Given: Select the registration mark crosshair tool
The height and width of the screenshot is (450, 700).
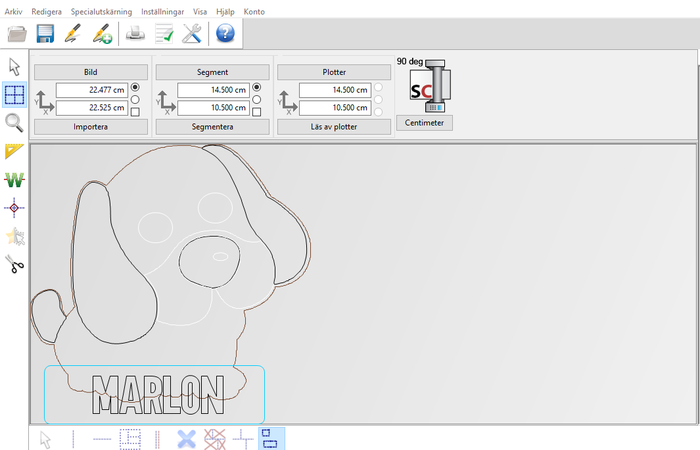Looking at the screenshot, I should tap(14, 208).
